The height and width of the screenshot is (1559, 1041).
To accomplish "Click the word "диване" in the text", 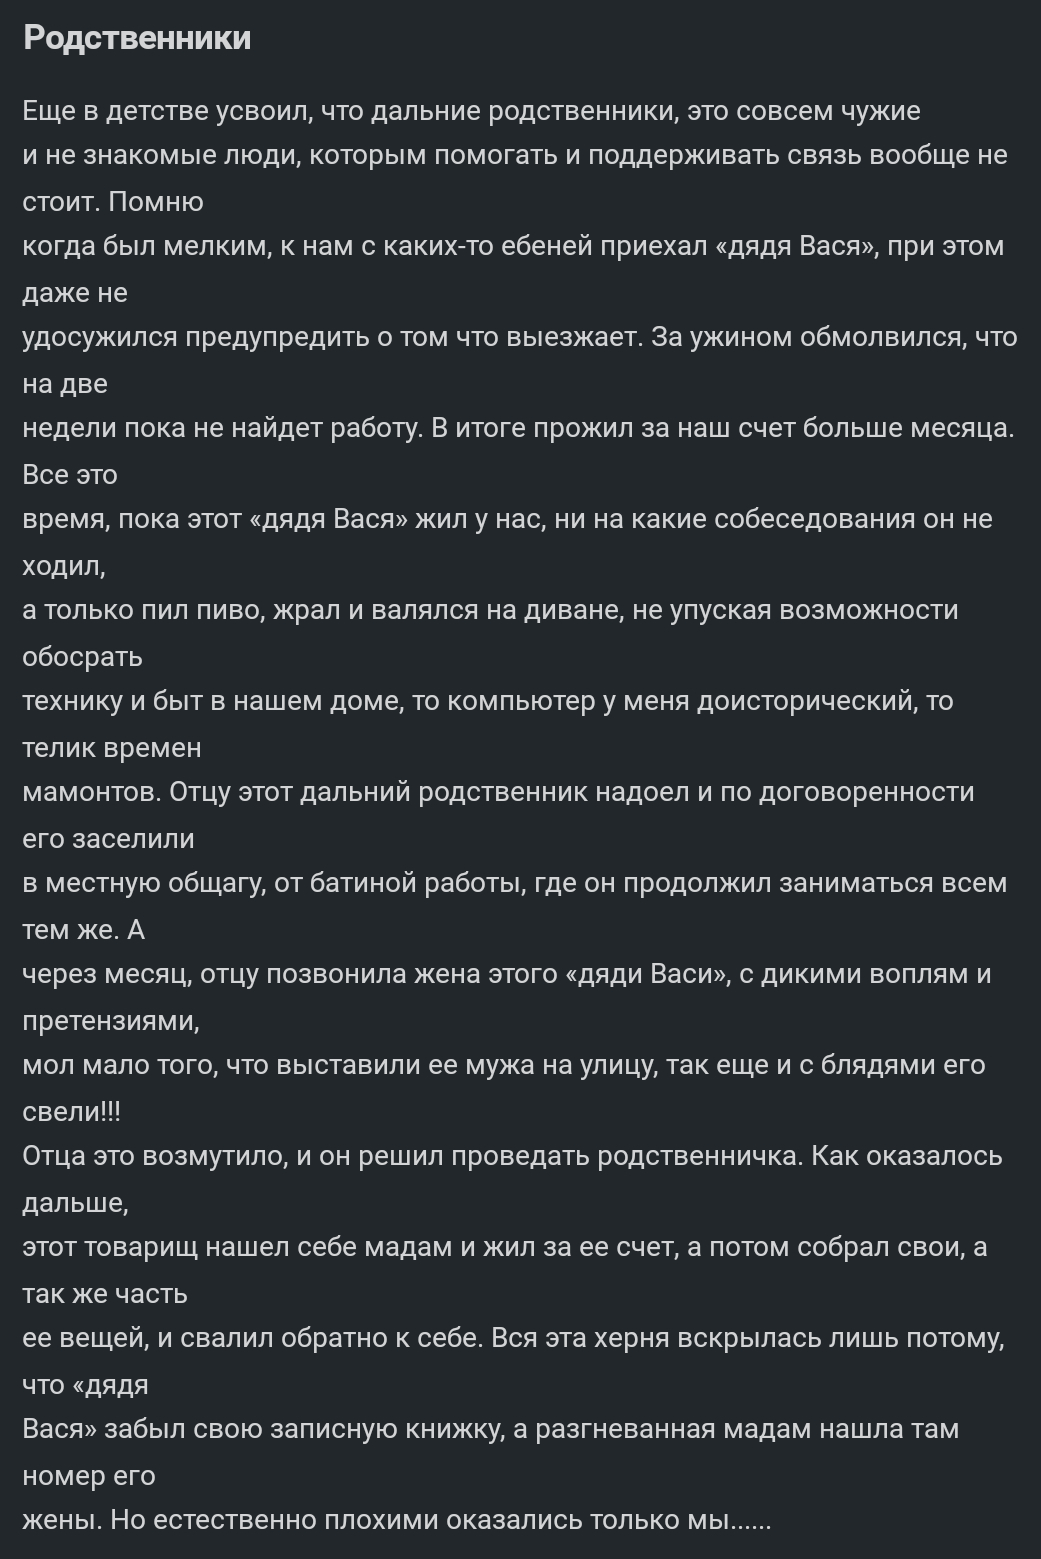I will click(x=573, y=611).
